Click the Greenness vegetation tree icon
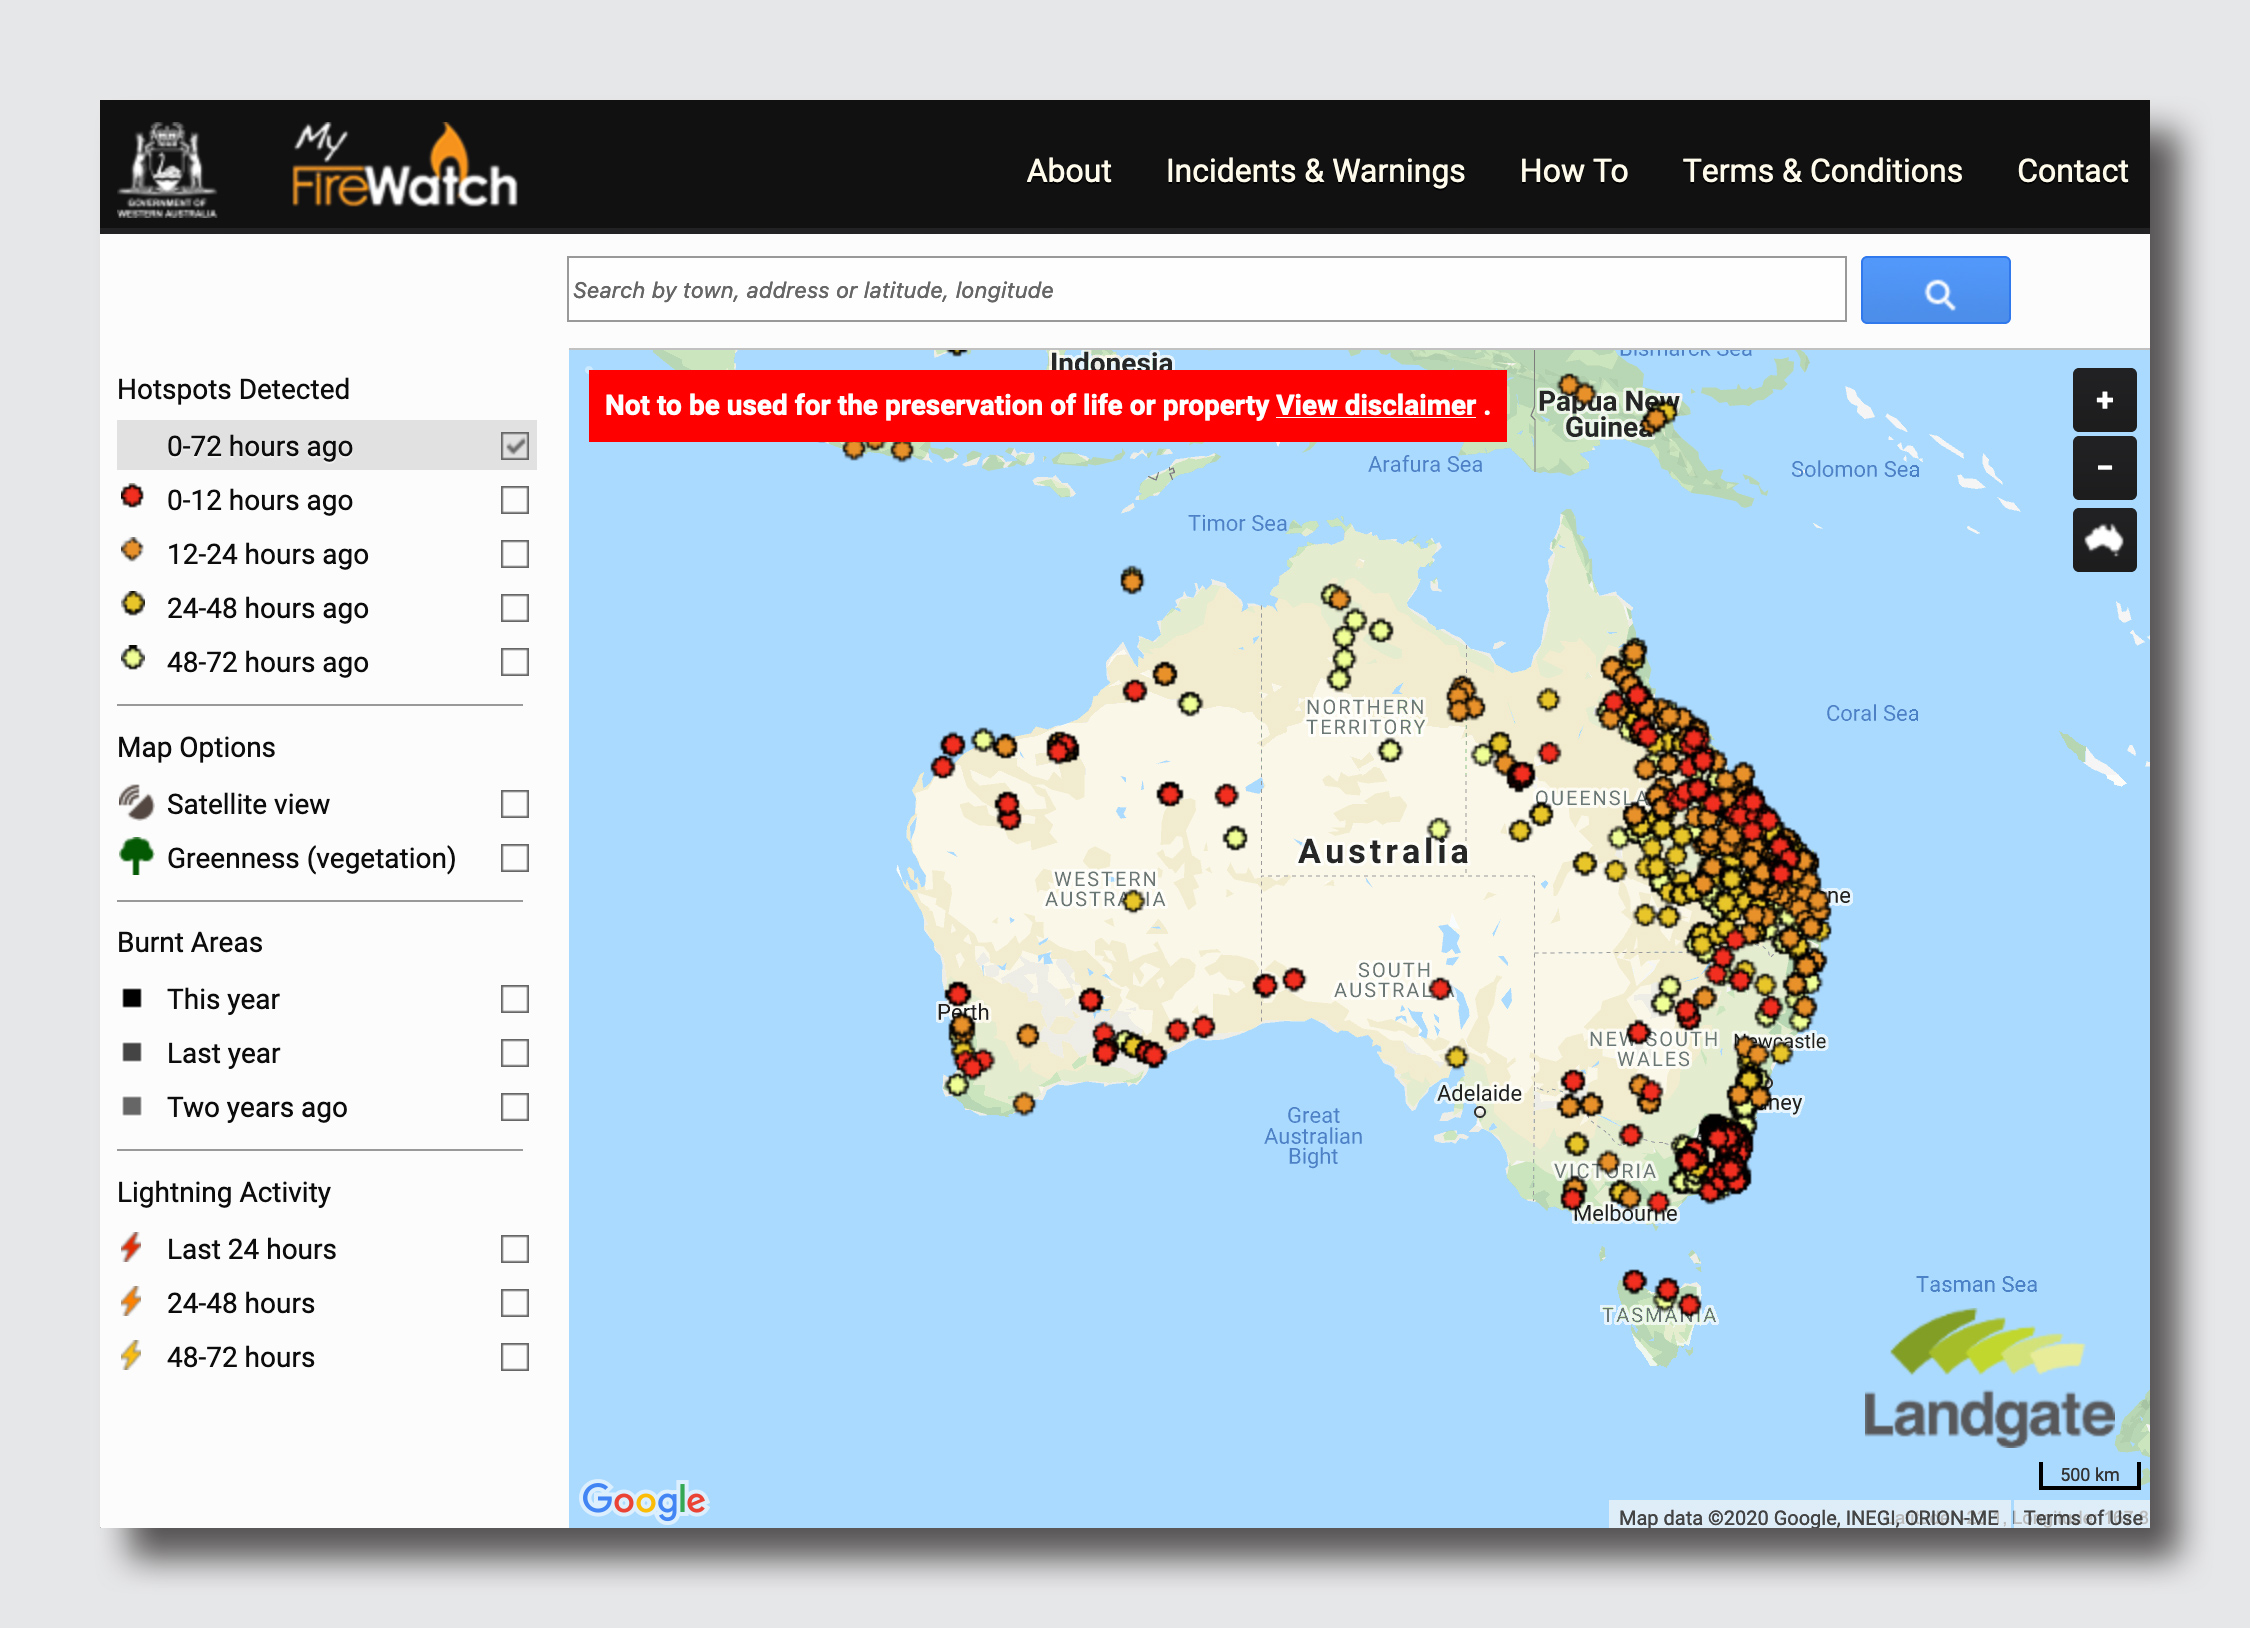The image size is (2250, 1628). tap(137, 856)
